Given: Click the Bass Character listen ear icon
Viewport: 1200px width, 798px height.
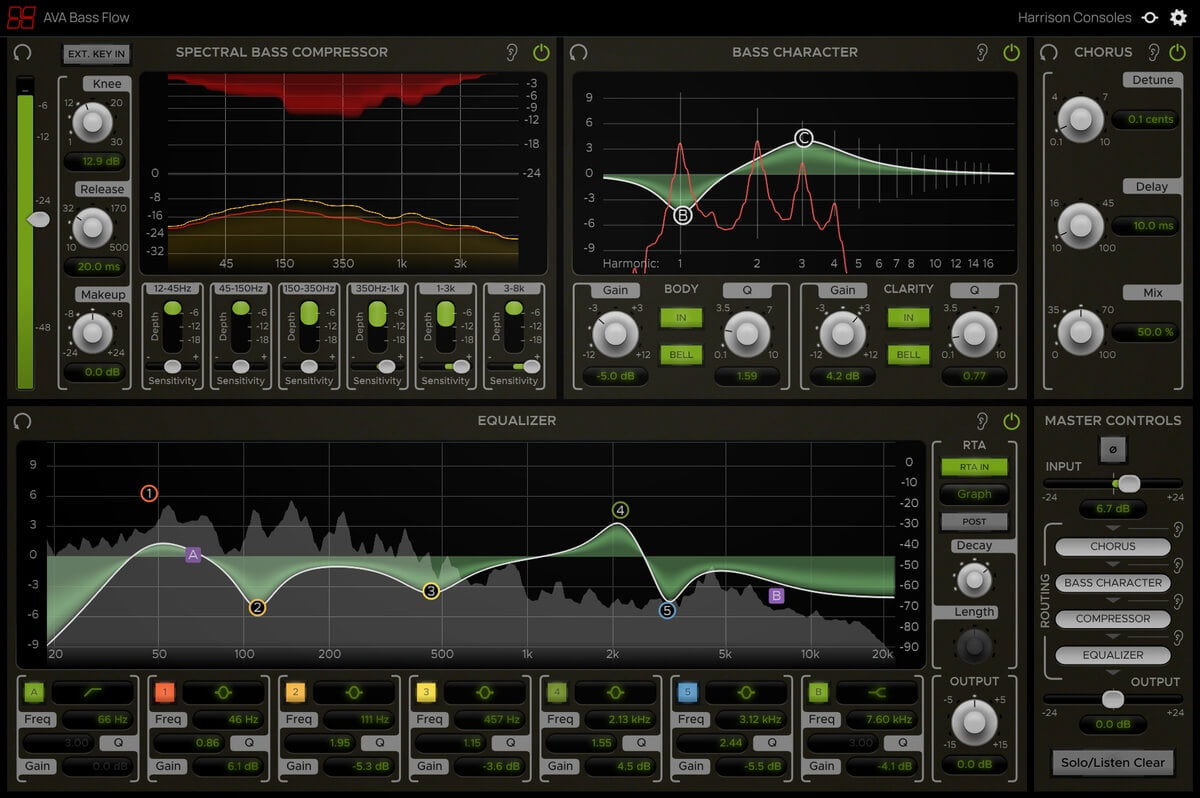Looking at the screenshot, I should pos(982,52).
